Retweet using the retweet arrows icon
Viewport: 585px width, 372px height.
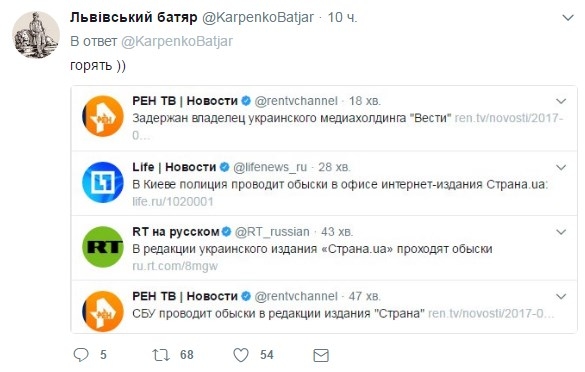pyautogui.click(x=161, y=355)
